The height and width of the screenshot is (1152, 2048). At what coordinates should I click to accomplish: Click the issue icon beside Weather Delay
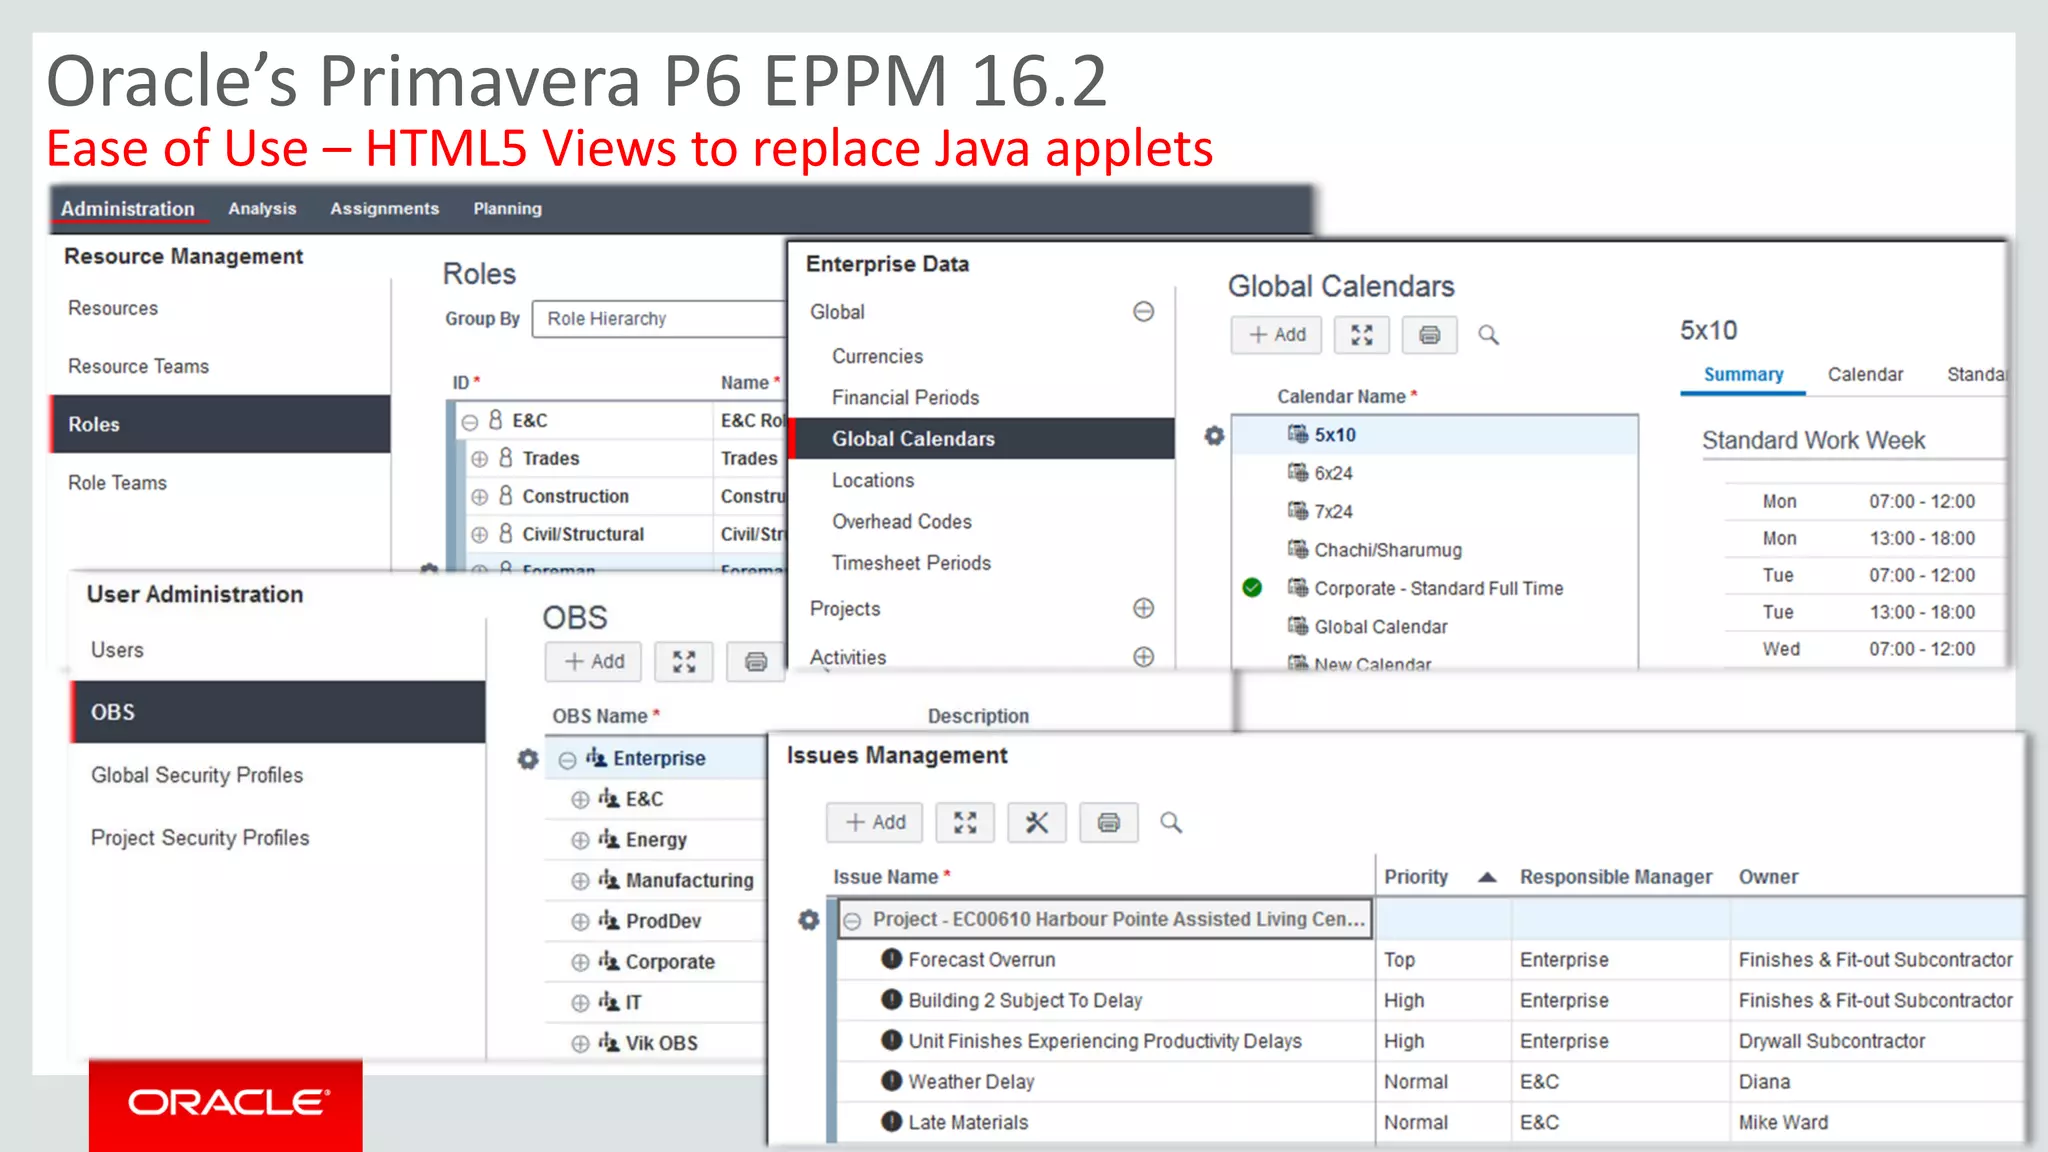892,1081
